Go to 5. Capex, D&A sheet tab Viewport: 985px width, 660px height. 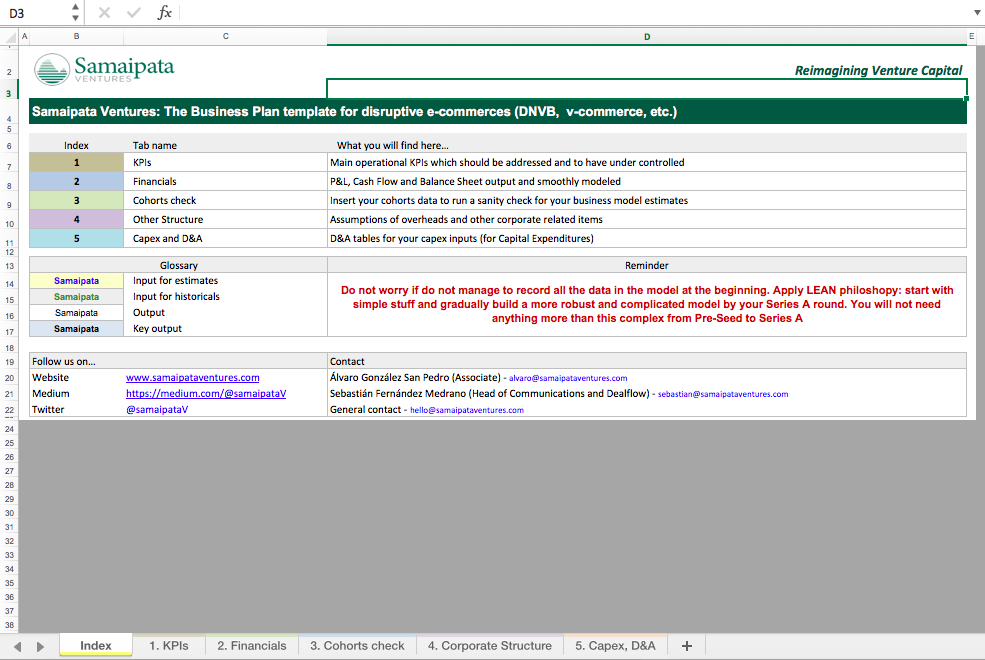pyautogui.click(x=615, y=646)
